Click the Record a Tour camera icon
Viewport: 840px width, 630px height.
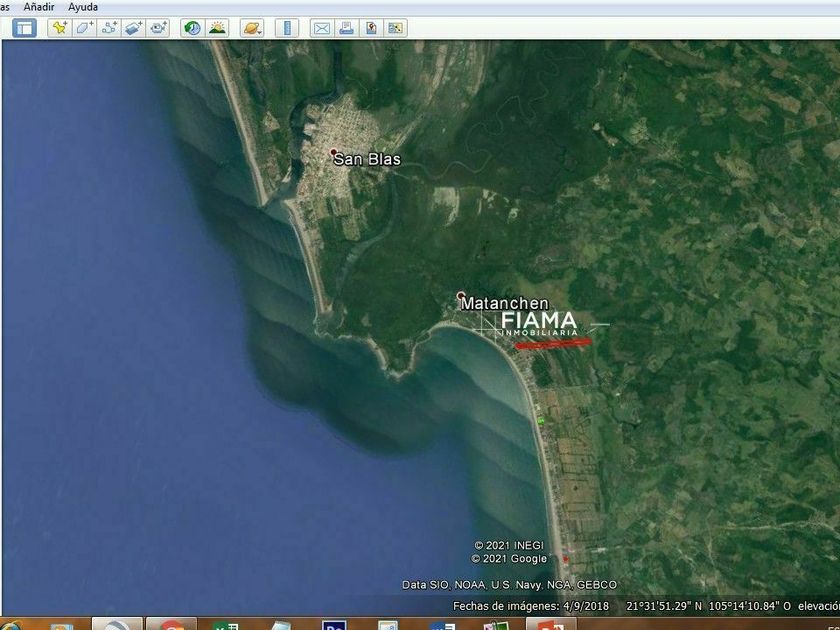point(158,28)
